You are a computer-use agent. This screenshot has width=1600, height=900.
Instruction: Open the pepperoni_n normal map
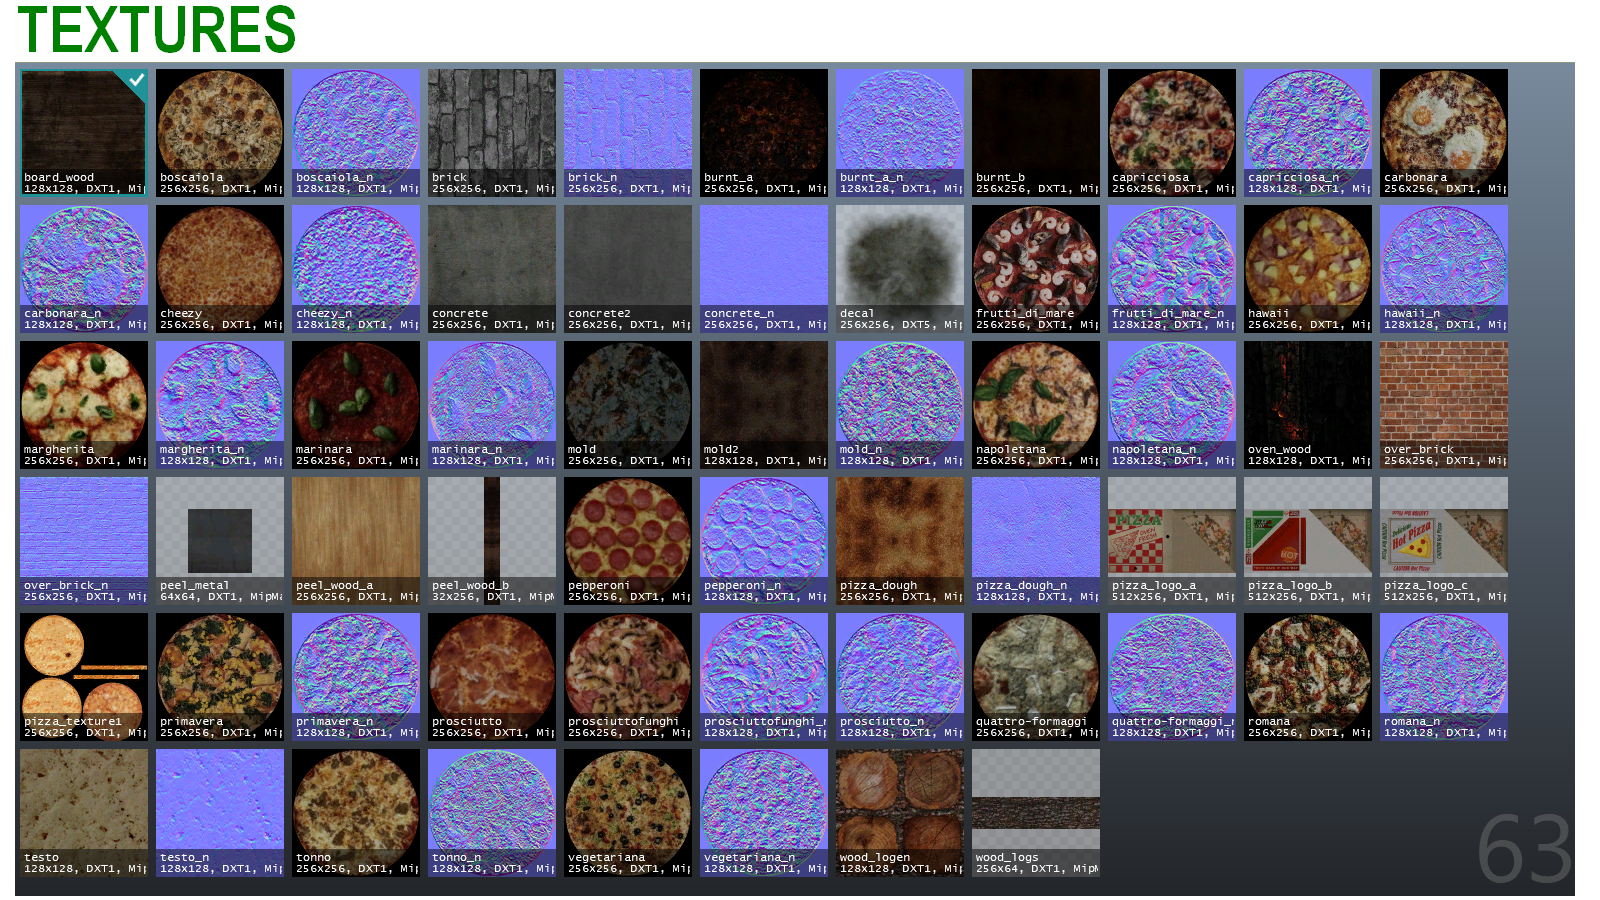point(764,541)
